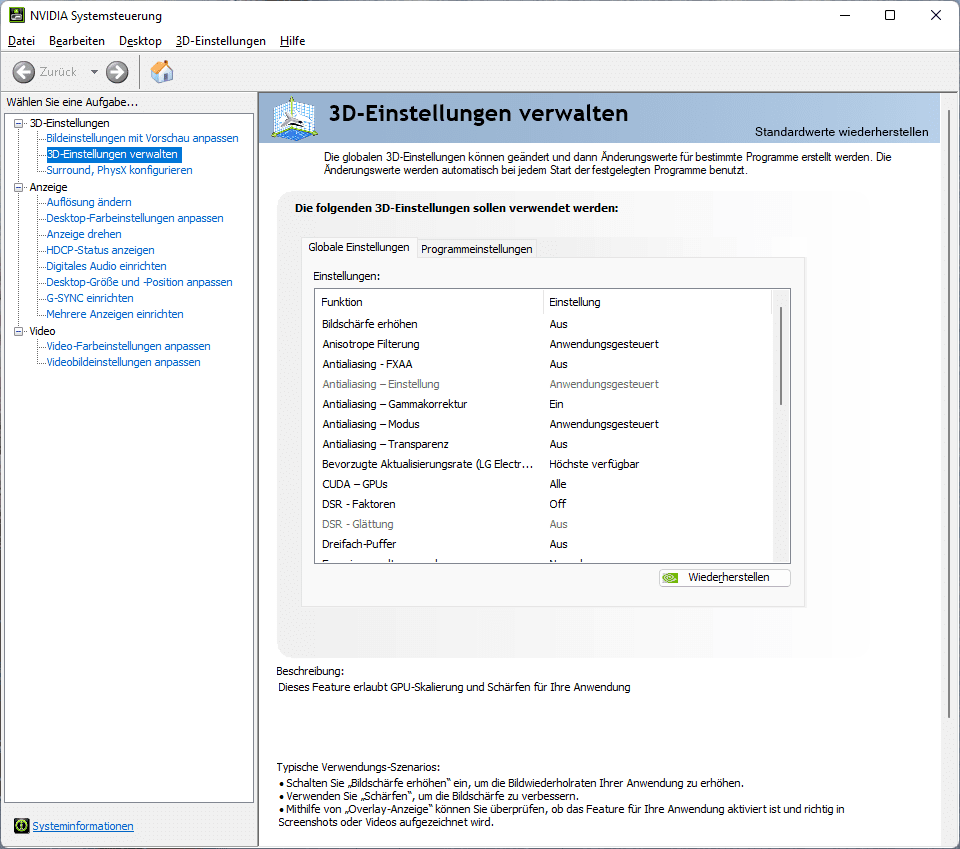The height and width of the screenshot is (849, 960).
Task: Select Antialiasing – Transparenz row
Action: coord(544,444)
